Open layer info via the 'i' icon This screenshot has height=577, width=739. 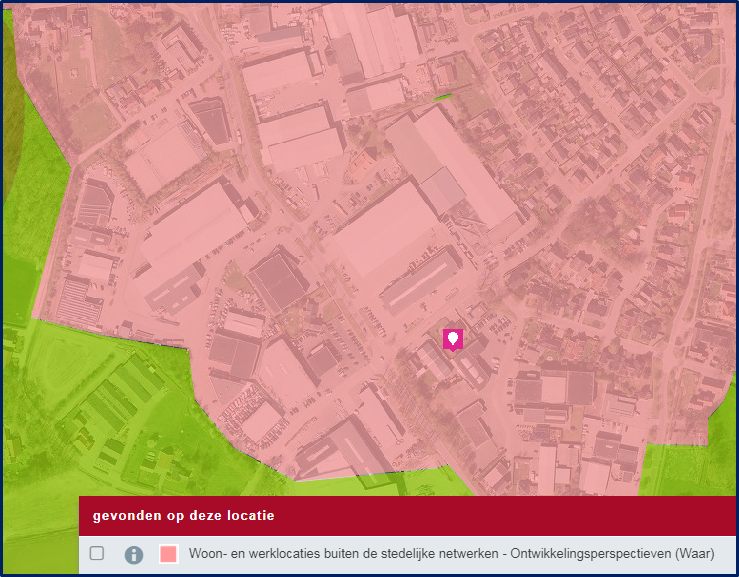point(134,554)
